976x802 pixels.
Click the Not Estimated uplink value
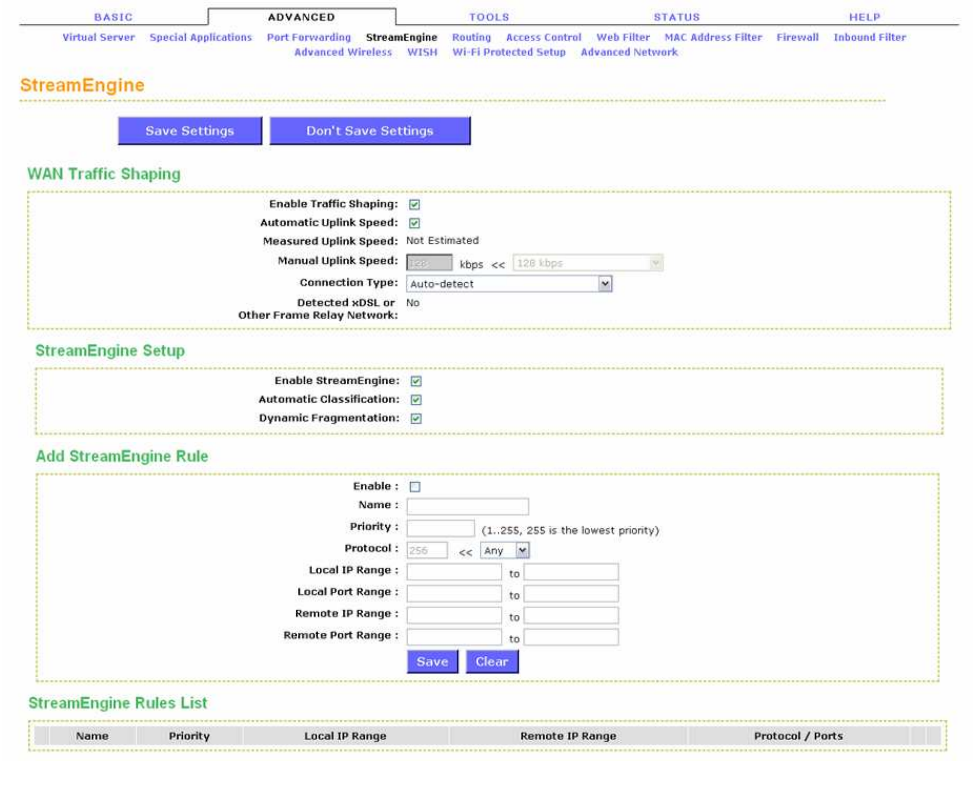click(443, 240)
